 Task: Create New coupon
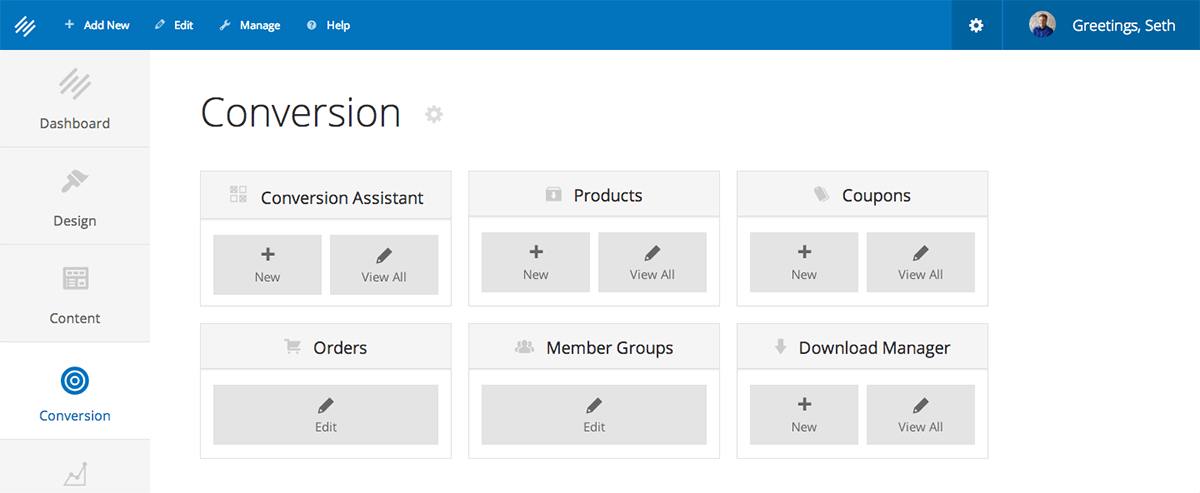804,262
